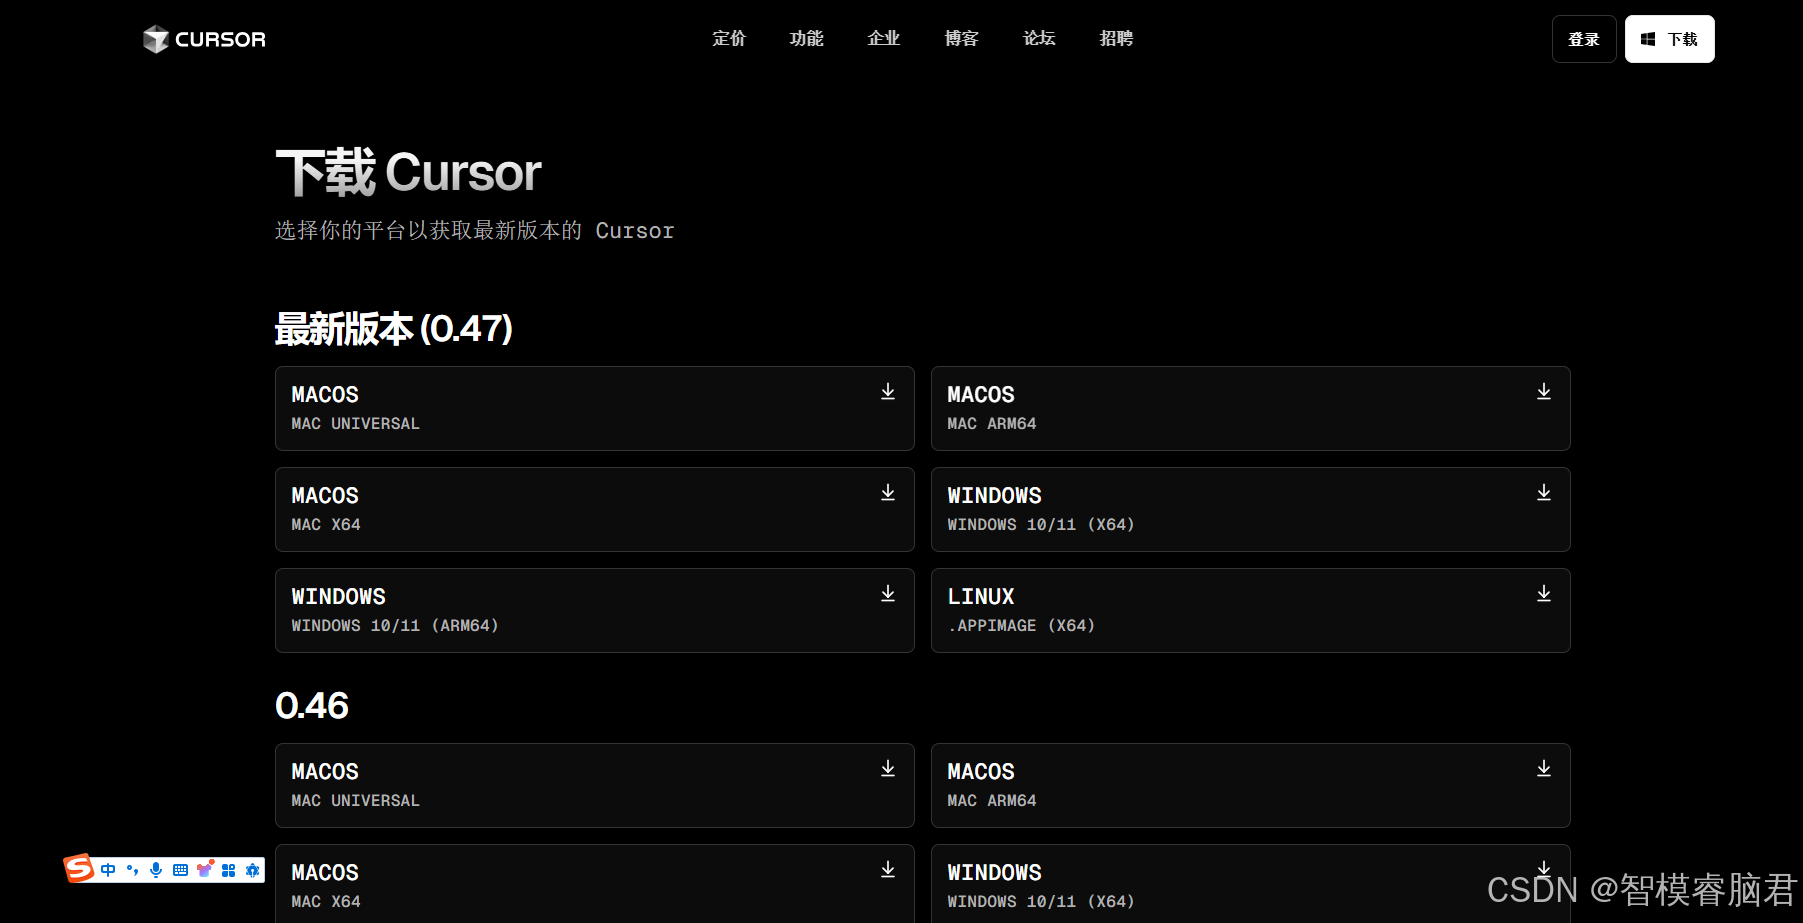Click the Cursor logo in the header
This screenshot has height=923, width=1803.
point(204,39)
